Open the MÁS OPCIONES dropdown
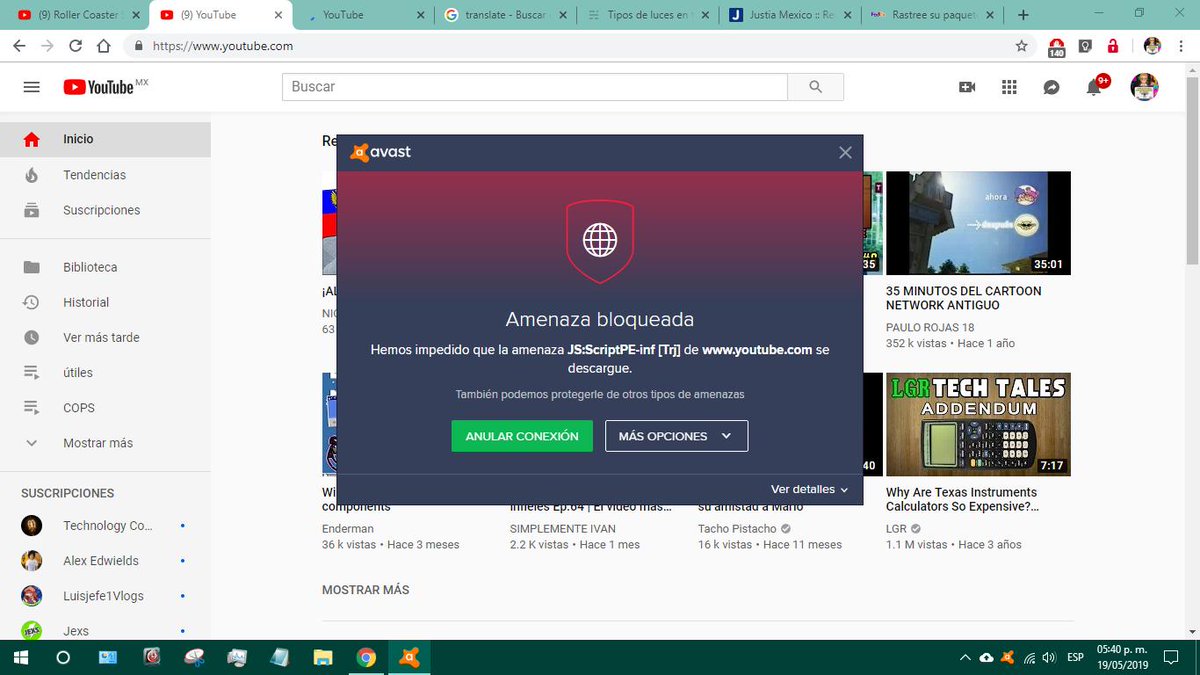This screenshot has height=675, width=1200. click(676, 436)
